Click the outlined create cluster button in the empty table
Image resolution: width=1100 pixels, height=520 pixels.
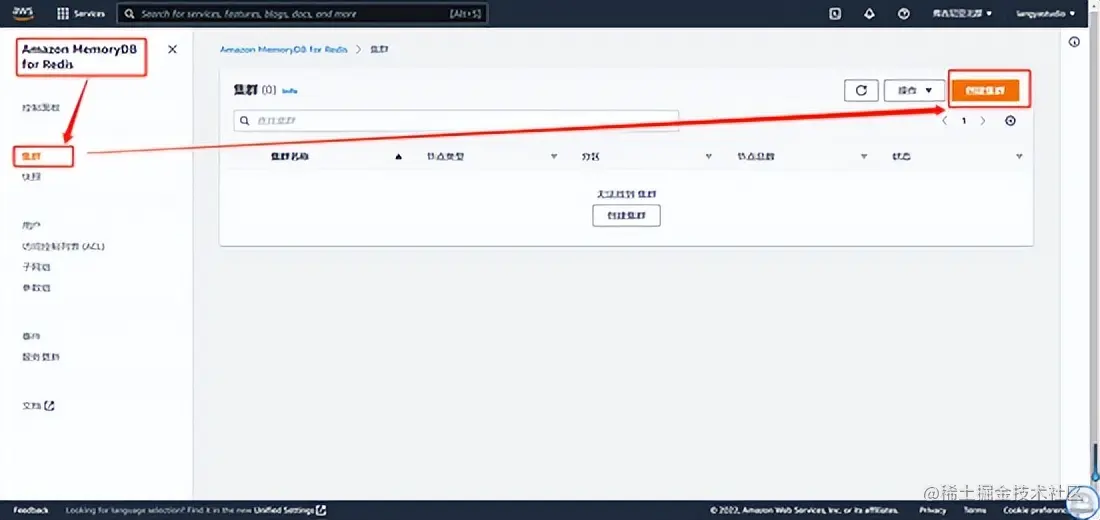pos(626,216)
